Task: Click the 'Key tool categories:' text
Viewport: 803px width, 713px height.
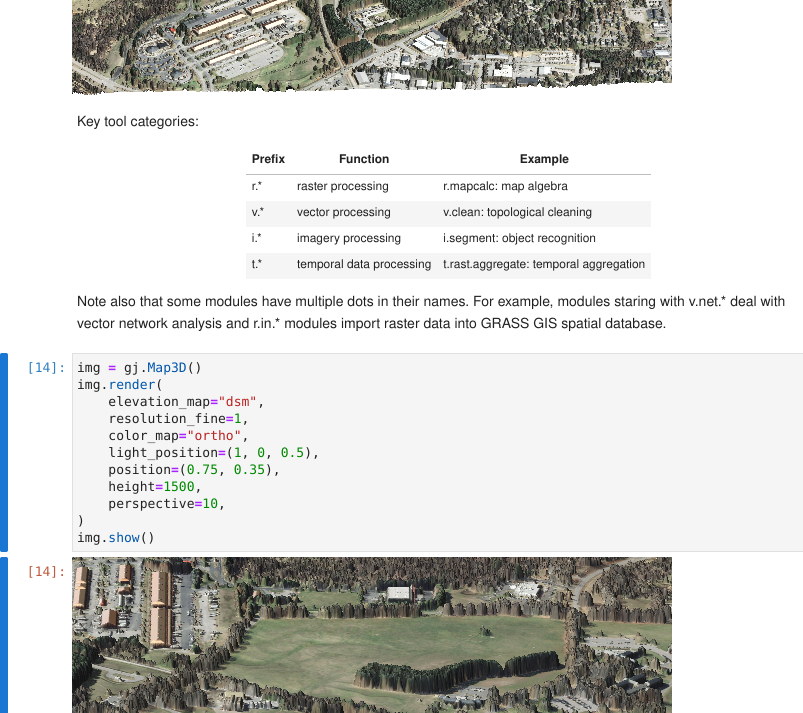Action: 138,121
